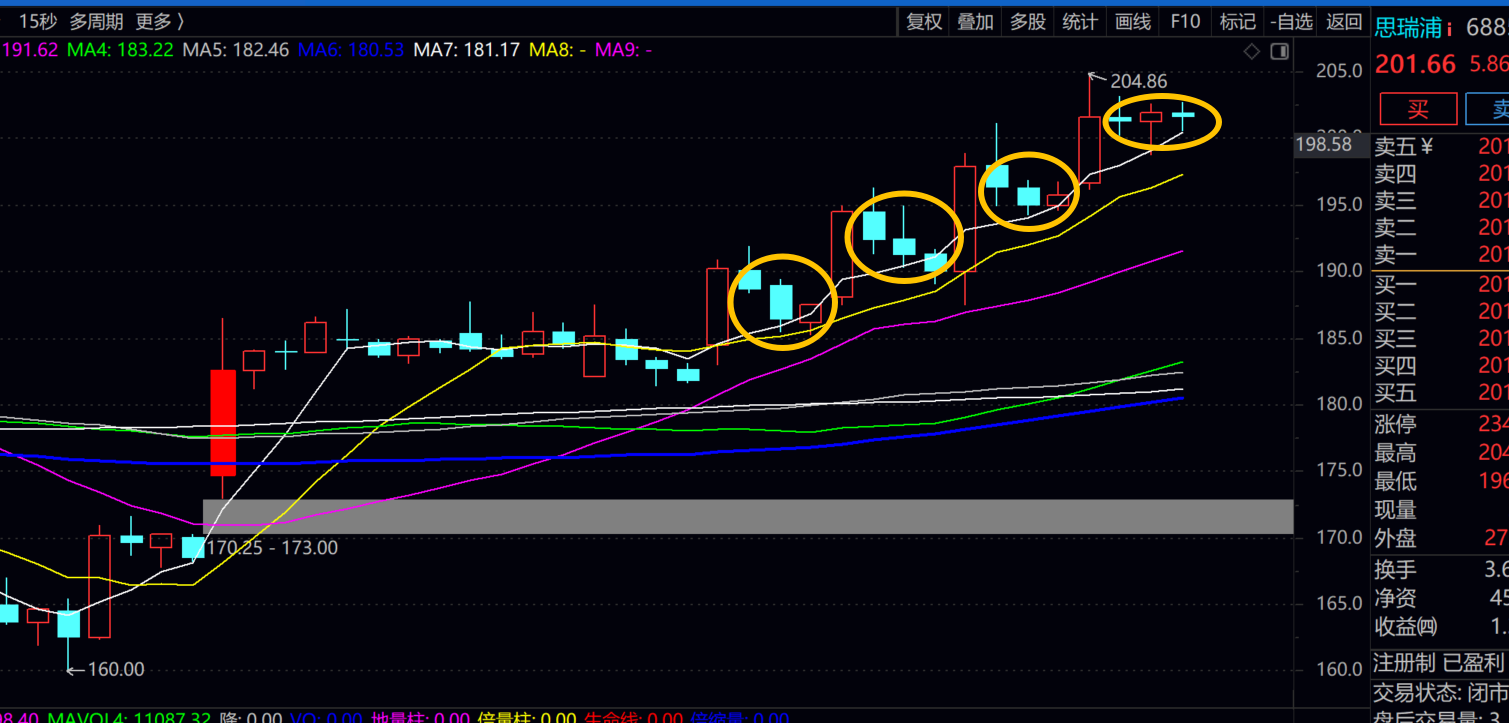Toggle the side panel layout icon

tap(1279, 51)
